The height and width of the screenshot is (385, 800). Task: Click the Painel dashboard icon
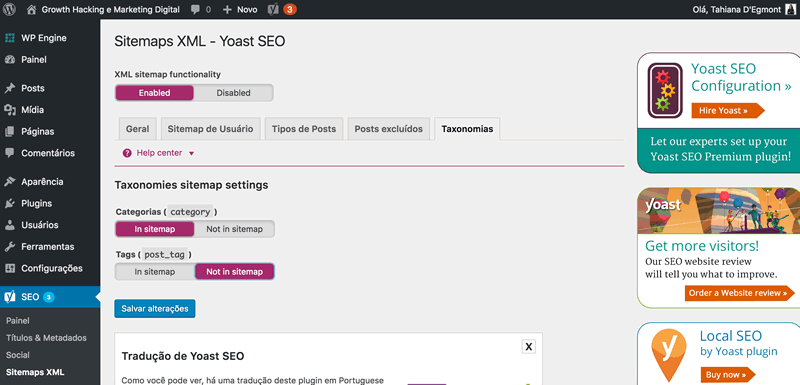(9, 60)
